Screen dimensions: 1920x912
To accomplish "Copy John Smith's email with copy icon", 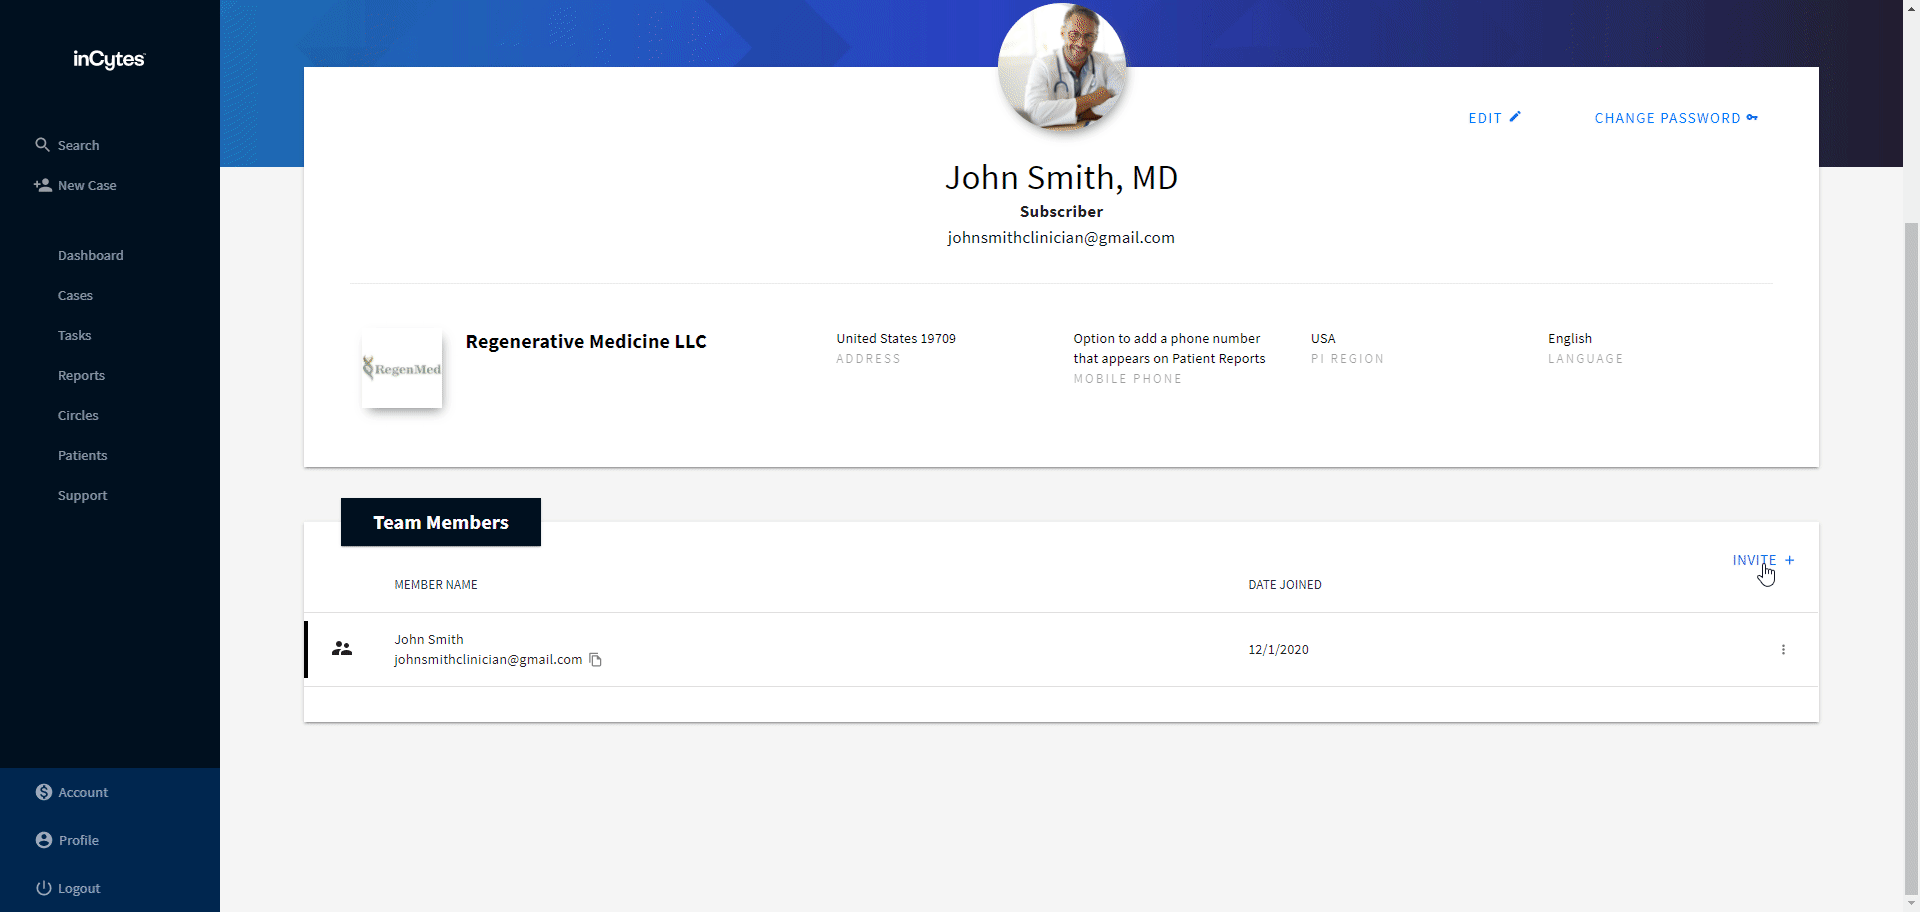I will pos(596,660).
